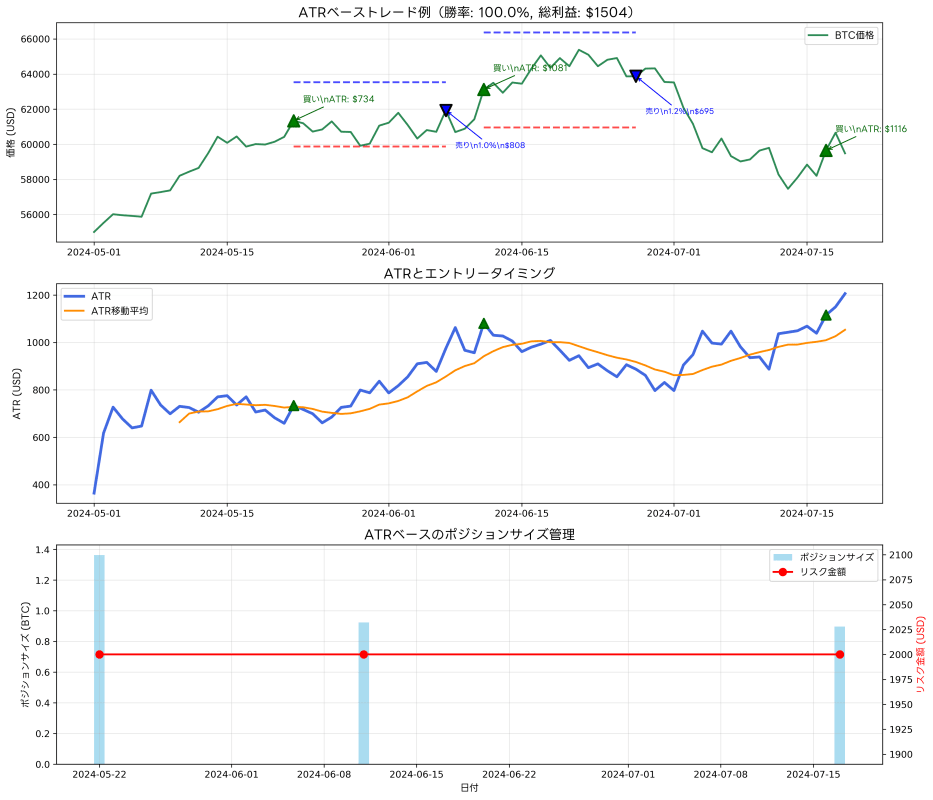The image size is (933, 800).
Task: Click the sell triangle annotated 1.2% $695
Action: click(635, 74)
